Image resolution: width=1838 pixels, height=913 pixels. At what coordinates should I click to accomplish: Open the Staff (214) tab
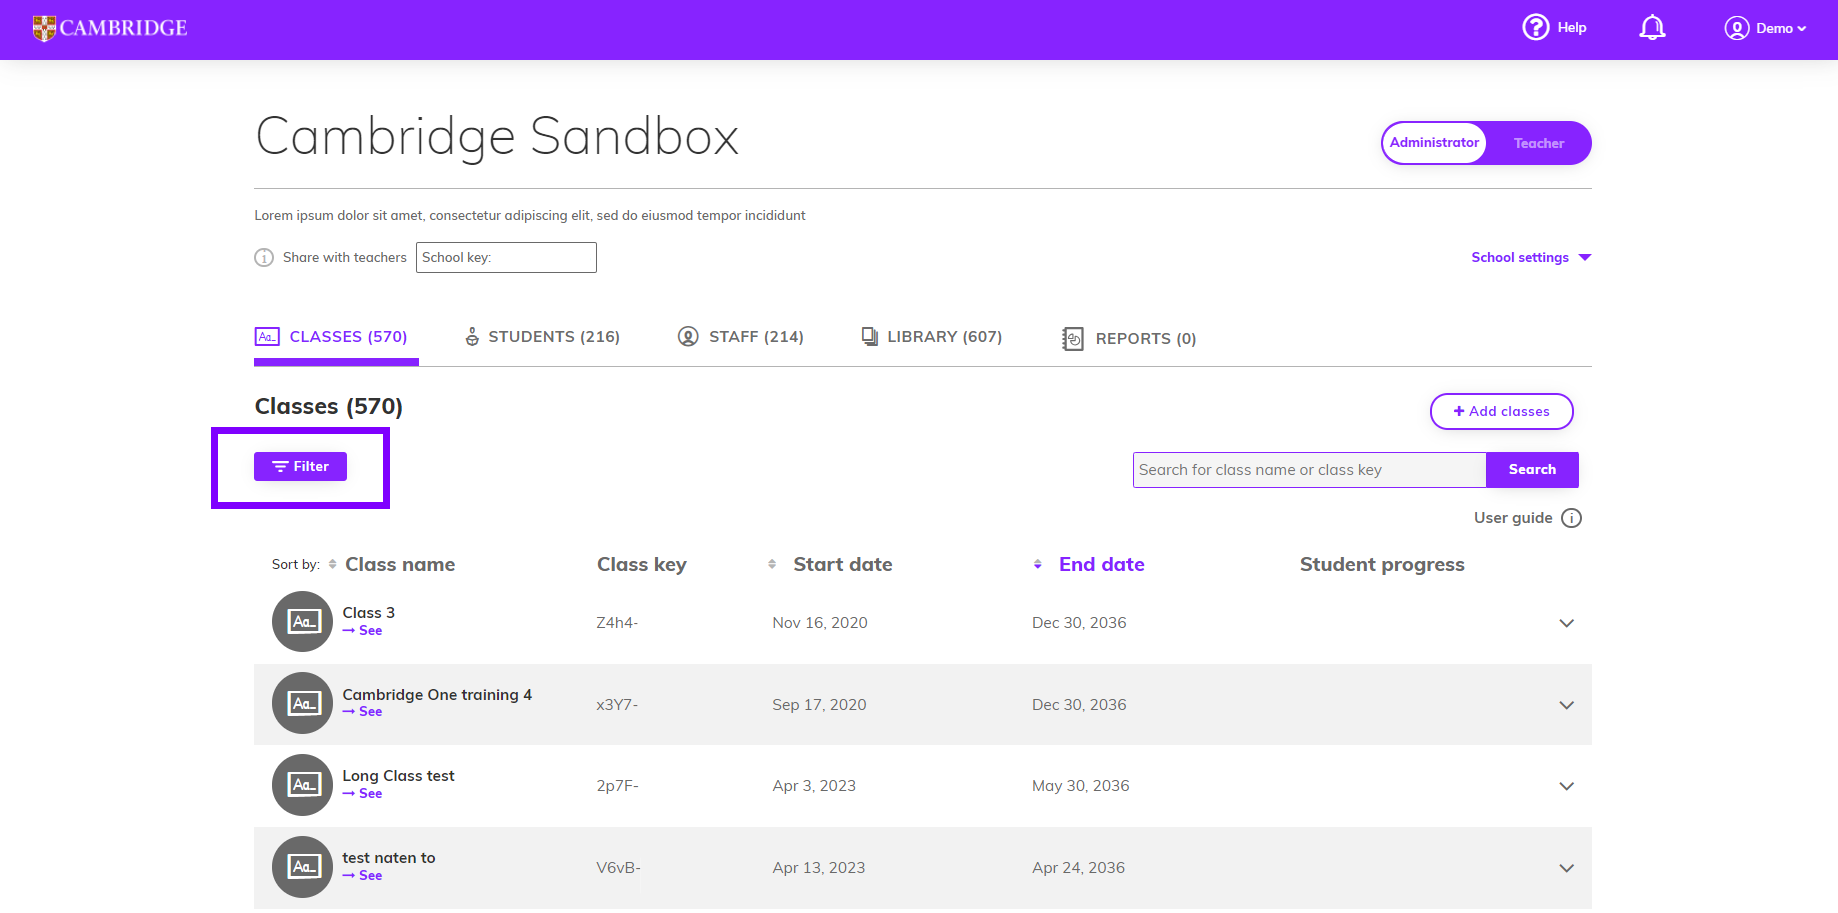pyautogui.click(x=740, y=337)
